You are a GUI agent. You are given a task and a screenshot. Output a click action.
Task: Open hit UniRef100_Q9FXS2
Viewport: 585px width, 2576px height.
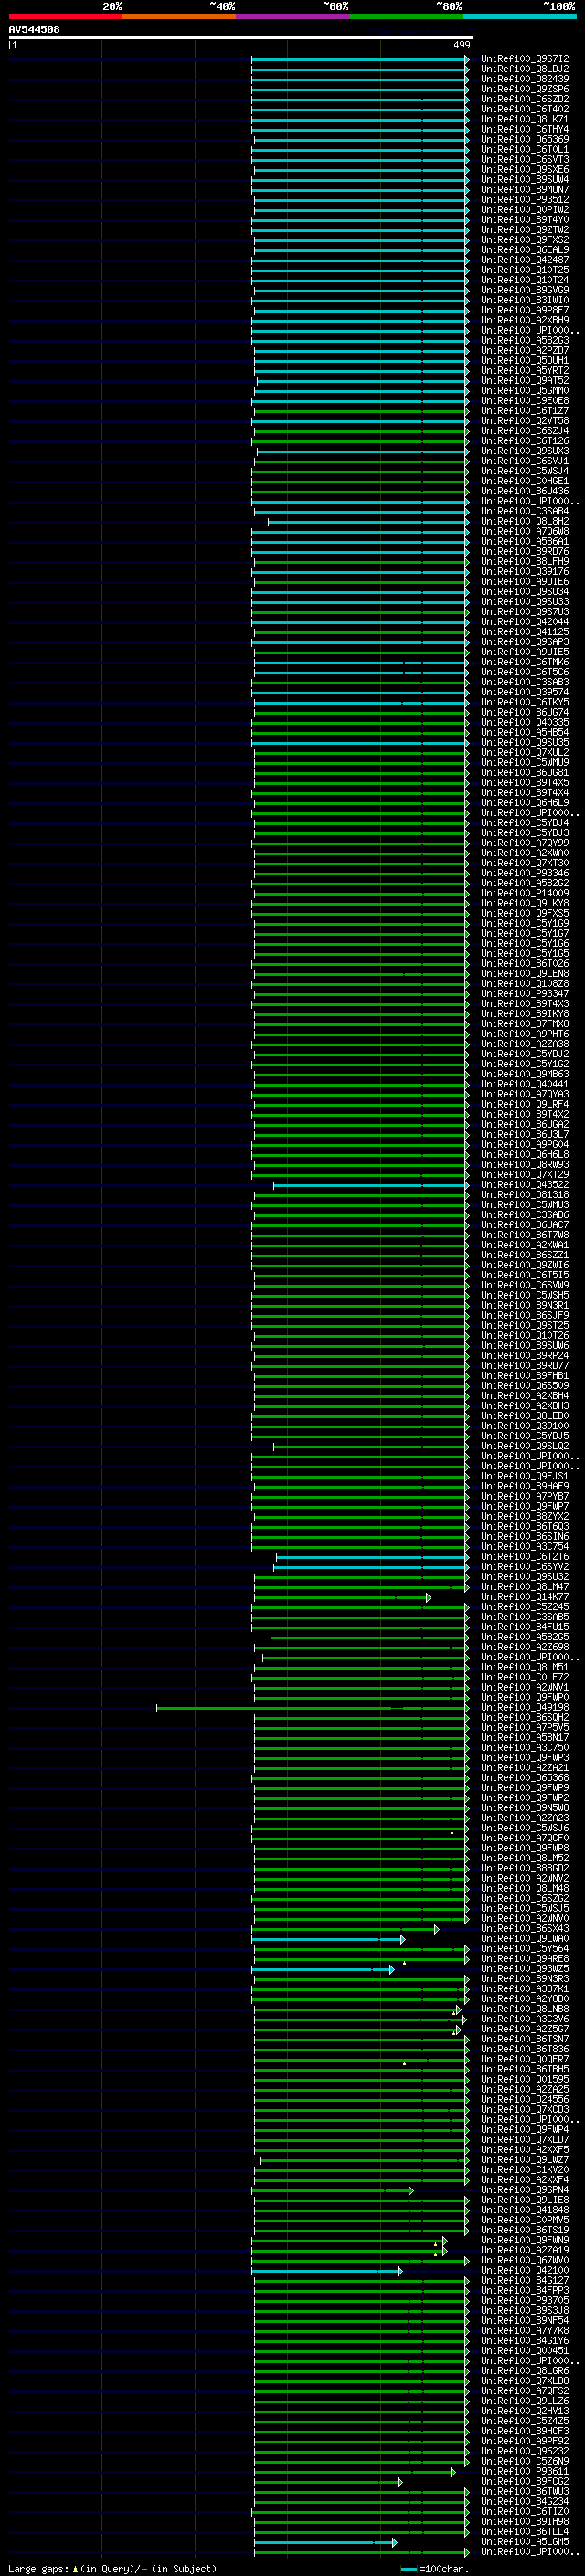525,240
